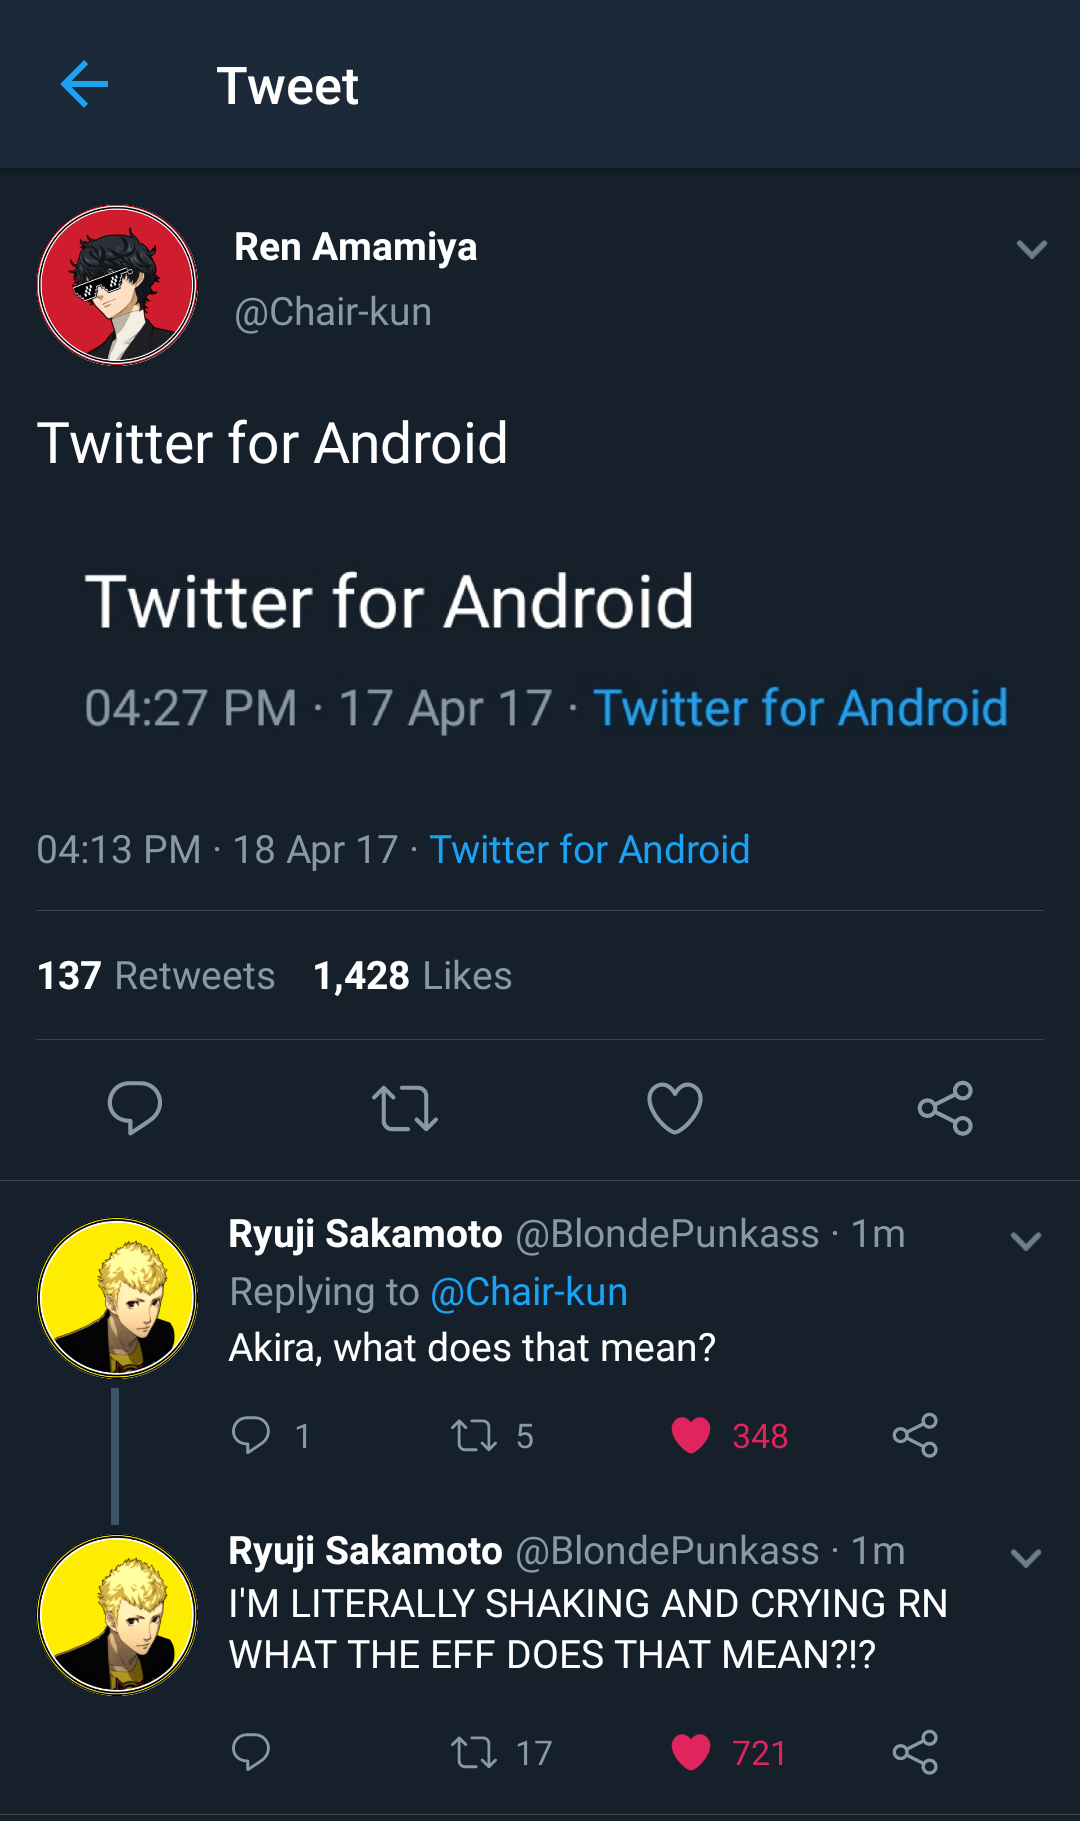Open Ren Amamiya's profile picture
This screenshot has height=1821, width=1080.
pyautogui.click(x=117, y=285)
